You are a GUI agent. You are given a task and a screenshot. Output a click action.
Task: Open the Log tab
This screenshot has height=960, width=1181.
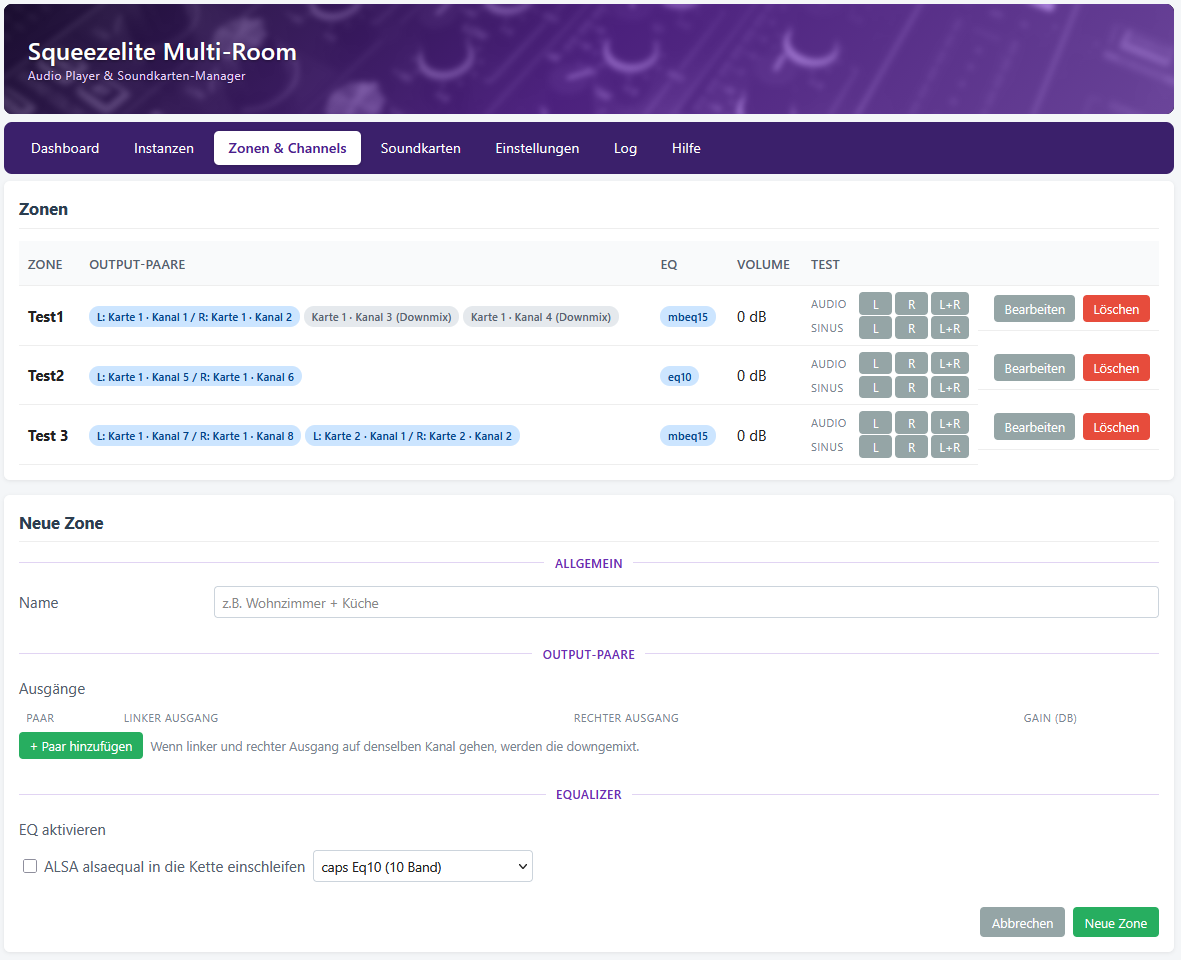point(625,148)
